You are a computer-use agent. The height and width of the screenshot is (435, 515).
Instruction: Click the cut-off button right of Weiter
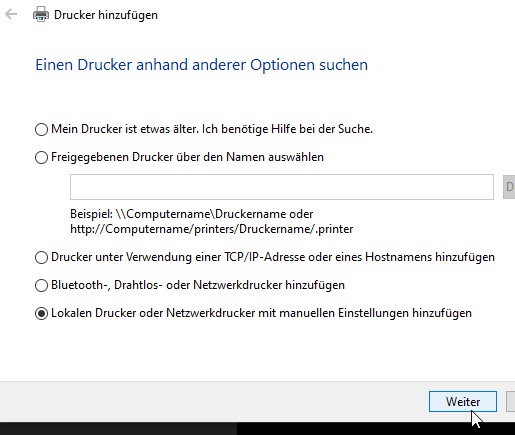click(x=511, y=402)
